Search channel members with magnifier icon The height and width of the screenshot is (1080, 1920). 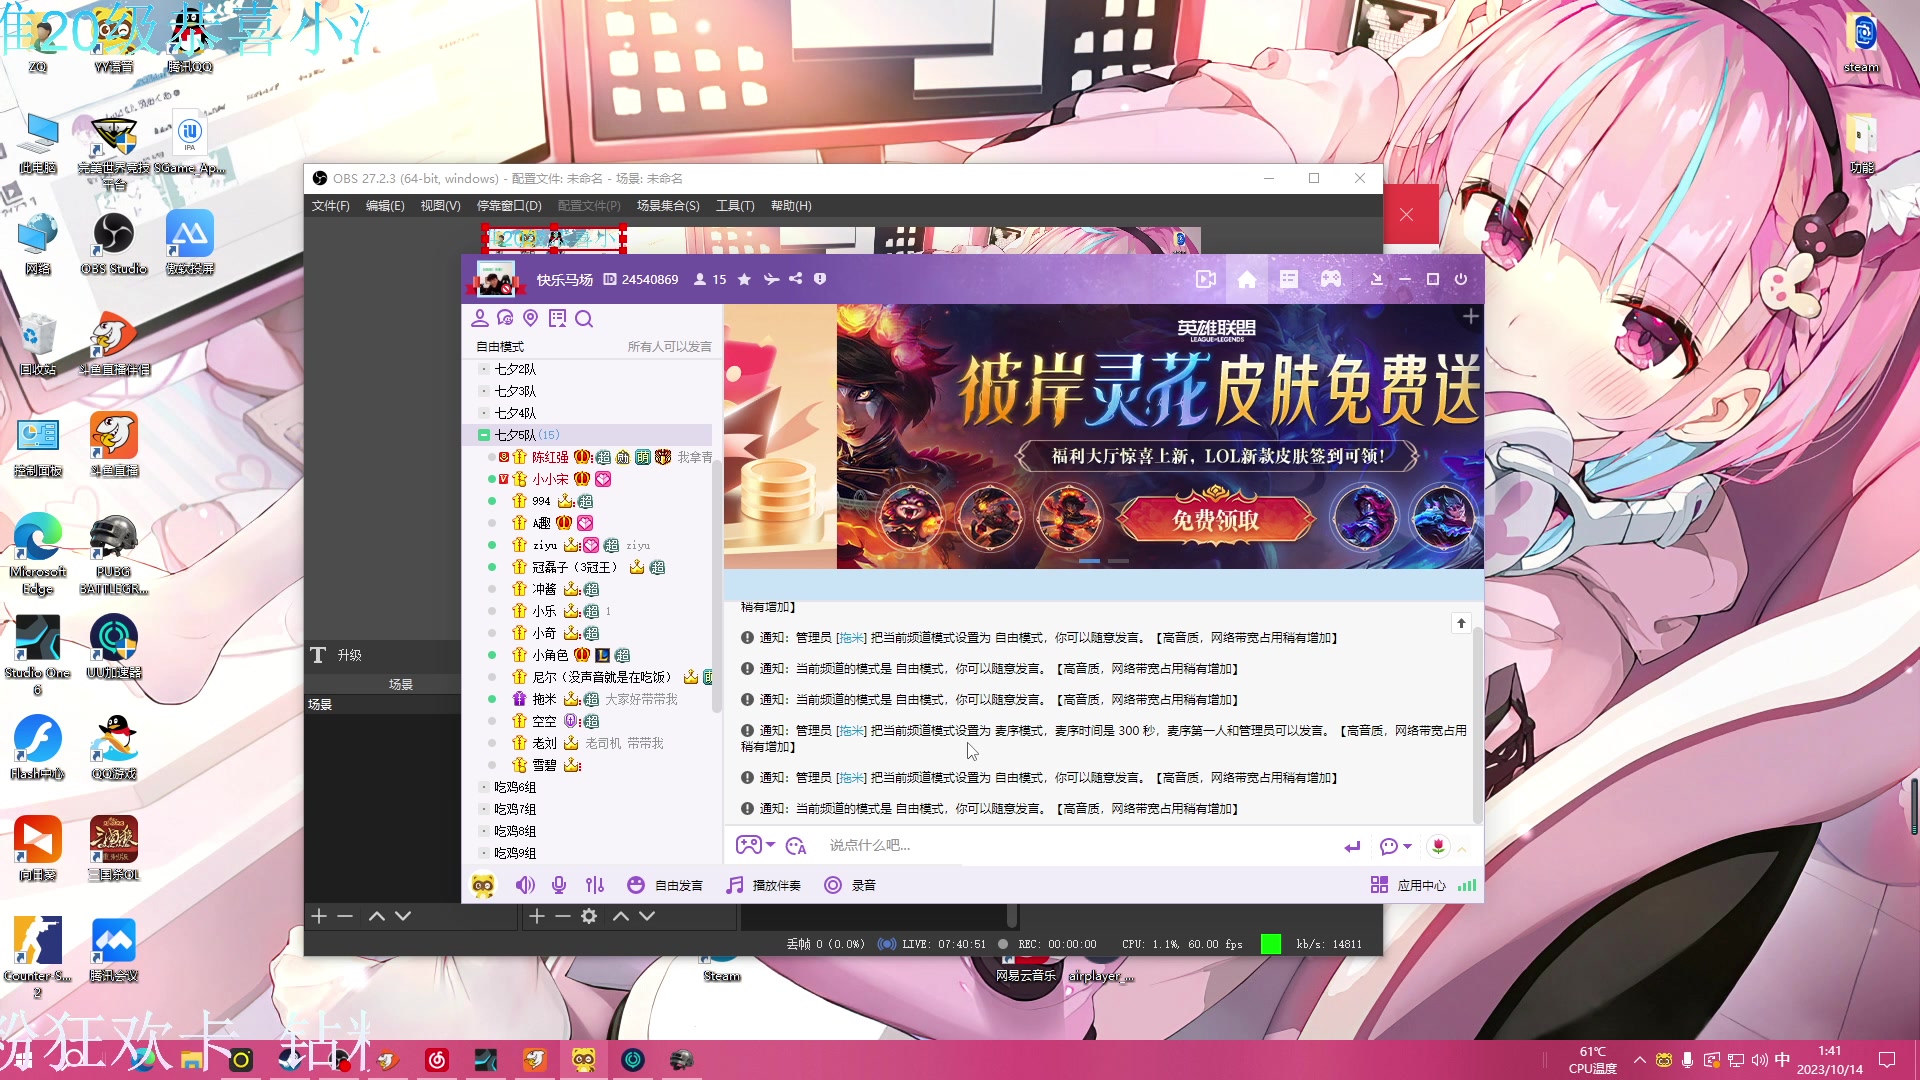click(x=584, y=319)
